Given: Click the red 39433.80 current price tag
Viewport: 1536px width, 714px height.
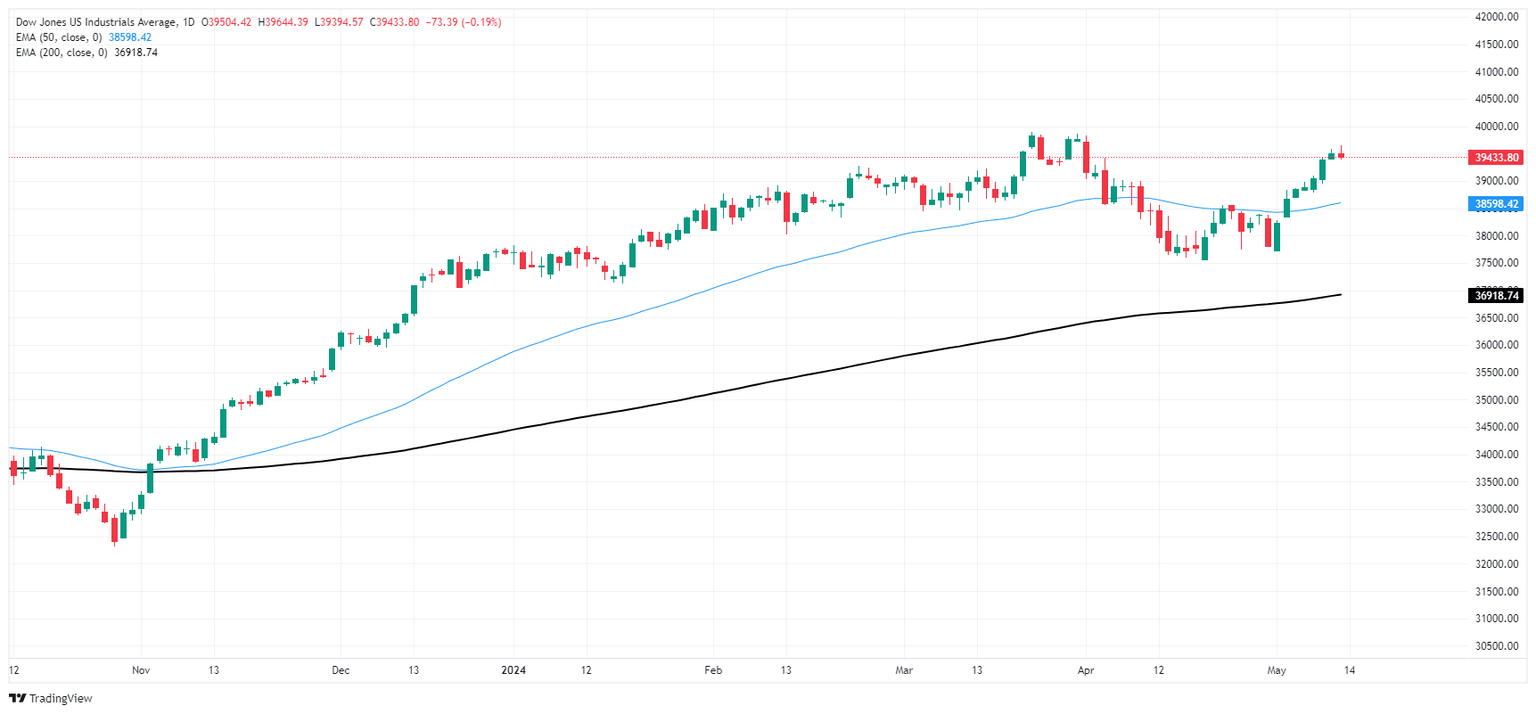Looking at the screenshot, I should [x=1495, y=157].
